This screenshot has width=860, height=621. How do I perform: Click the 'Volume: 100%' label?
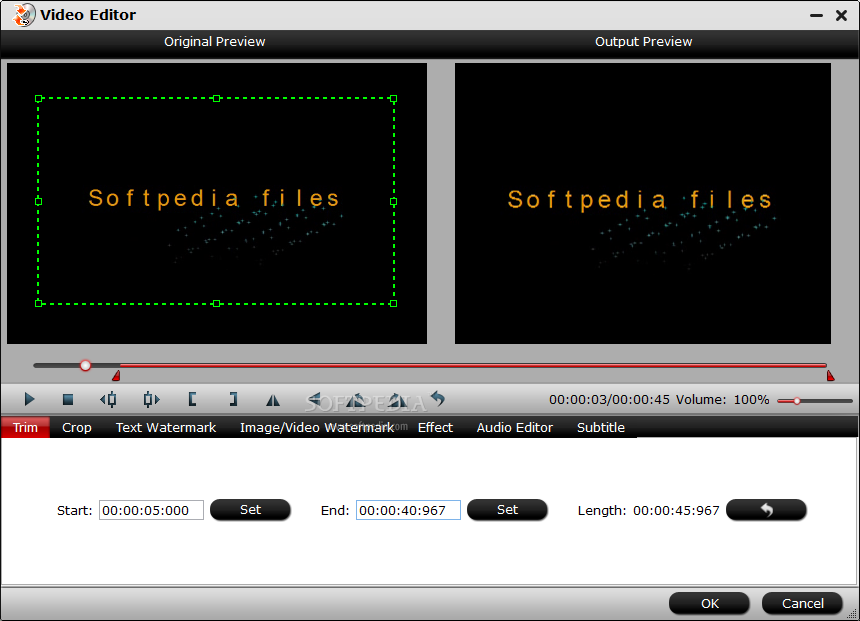tap(722, 399)
